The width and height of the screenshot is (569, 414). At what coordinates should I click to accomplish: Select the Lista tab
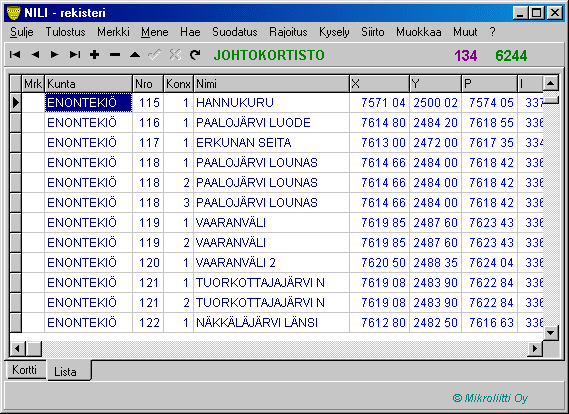point(65,371)
